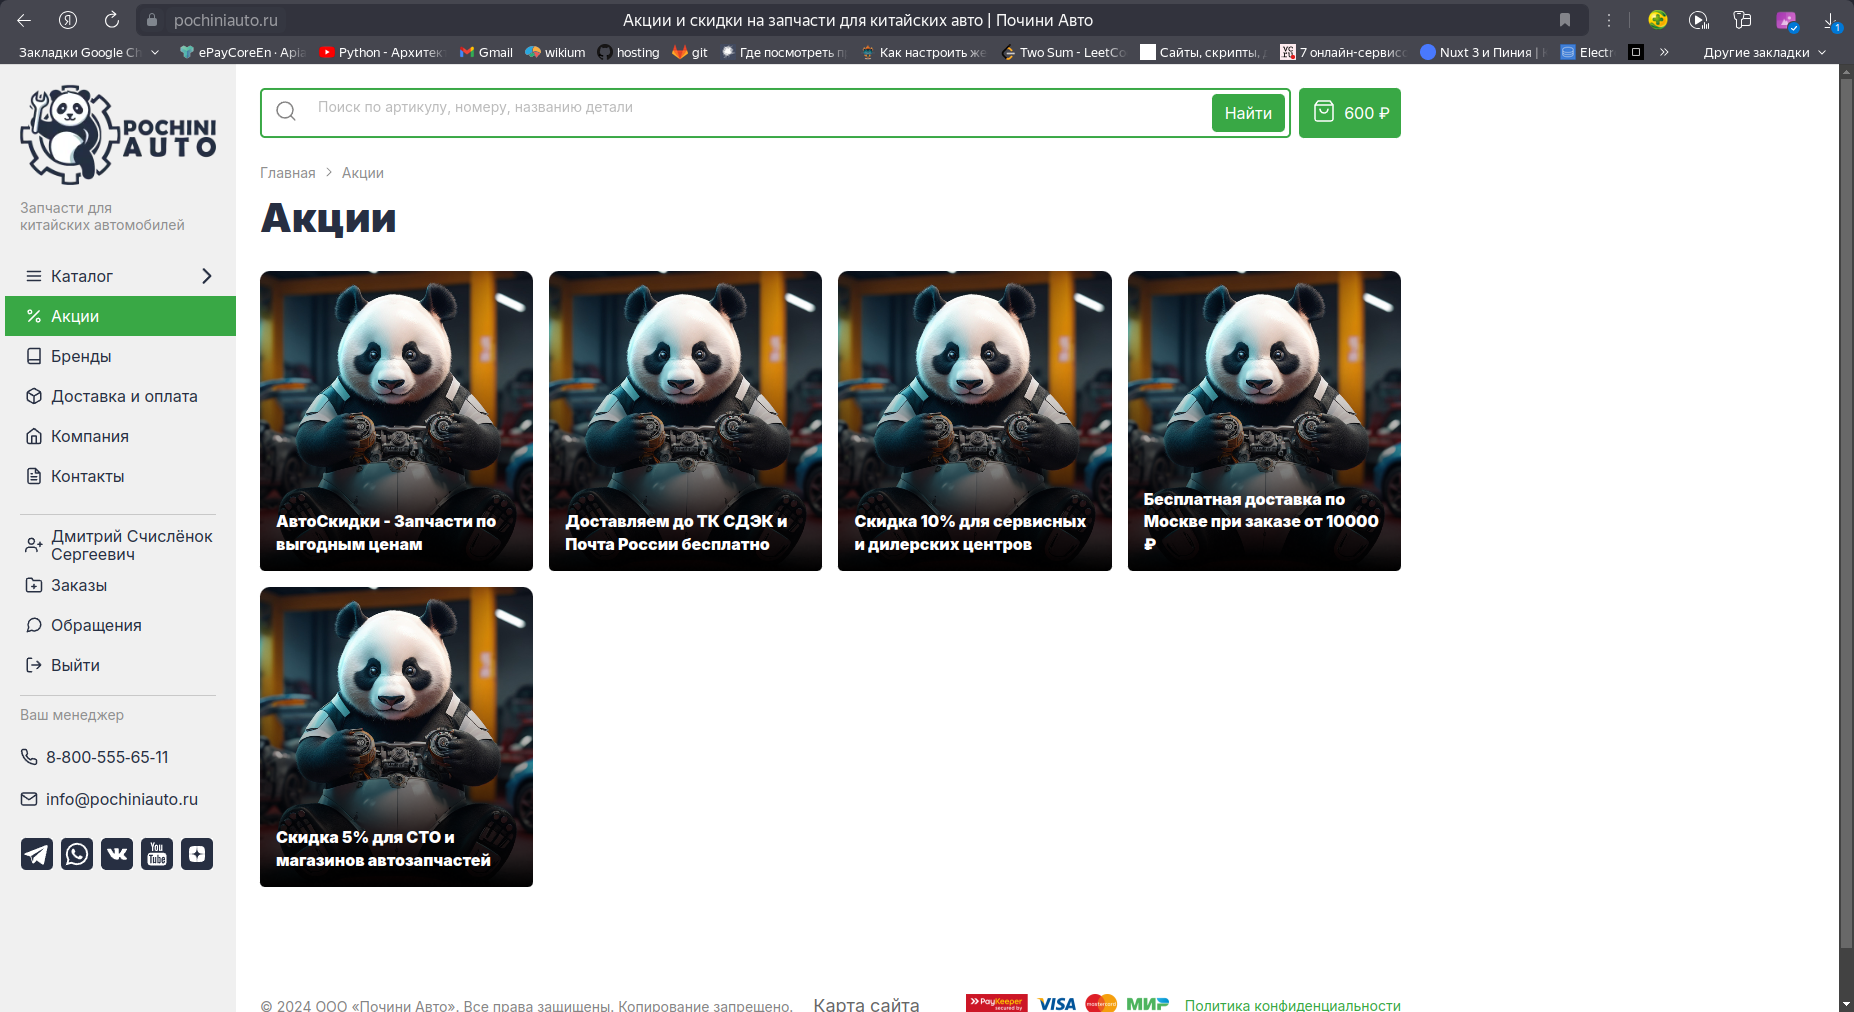The height and width of the screenshot is (1012, 1854).
Task: Open the GitLab git bookmark
Action: [x=690, y=52]
